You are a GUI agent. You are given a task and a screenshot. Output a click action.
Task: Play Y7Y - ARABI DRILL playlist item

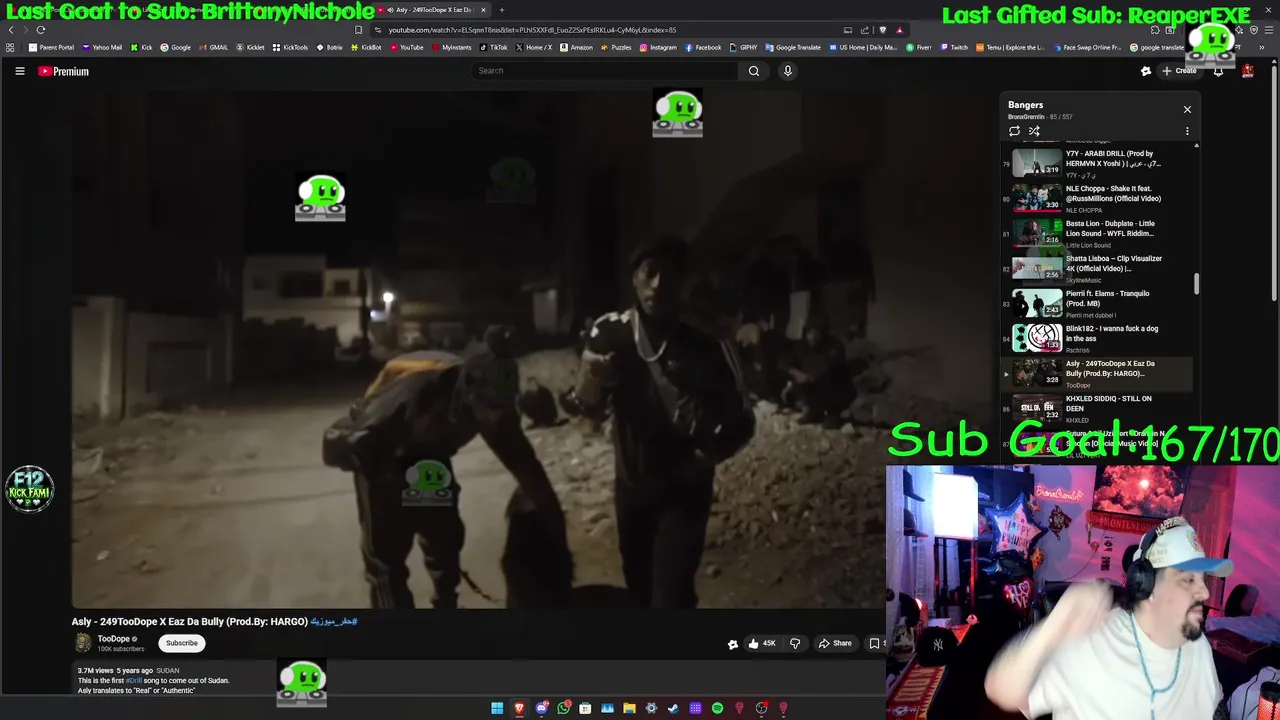(x=1097, y=163)
